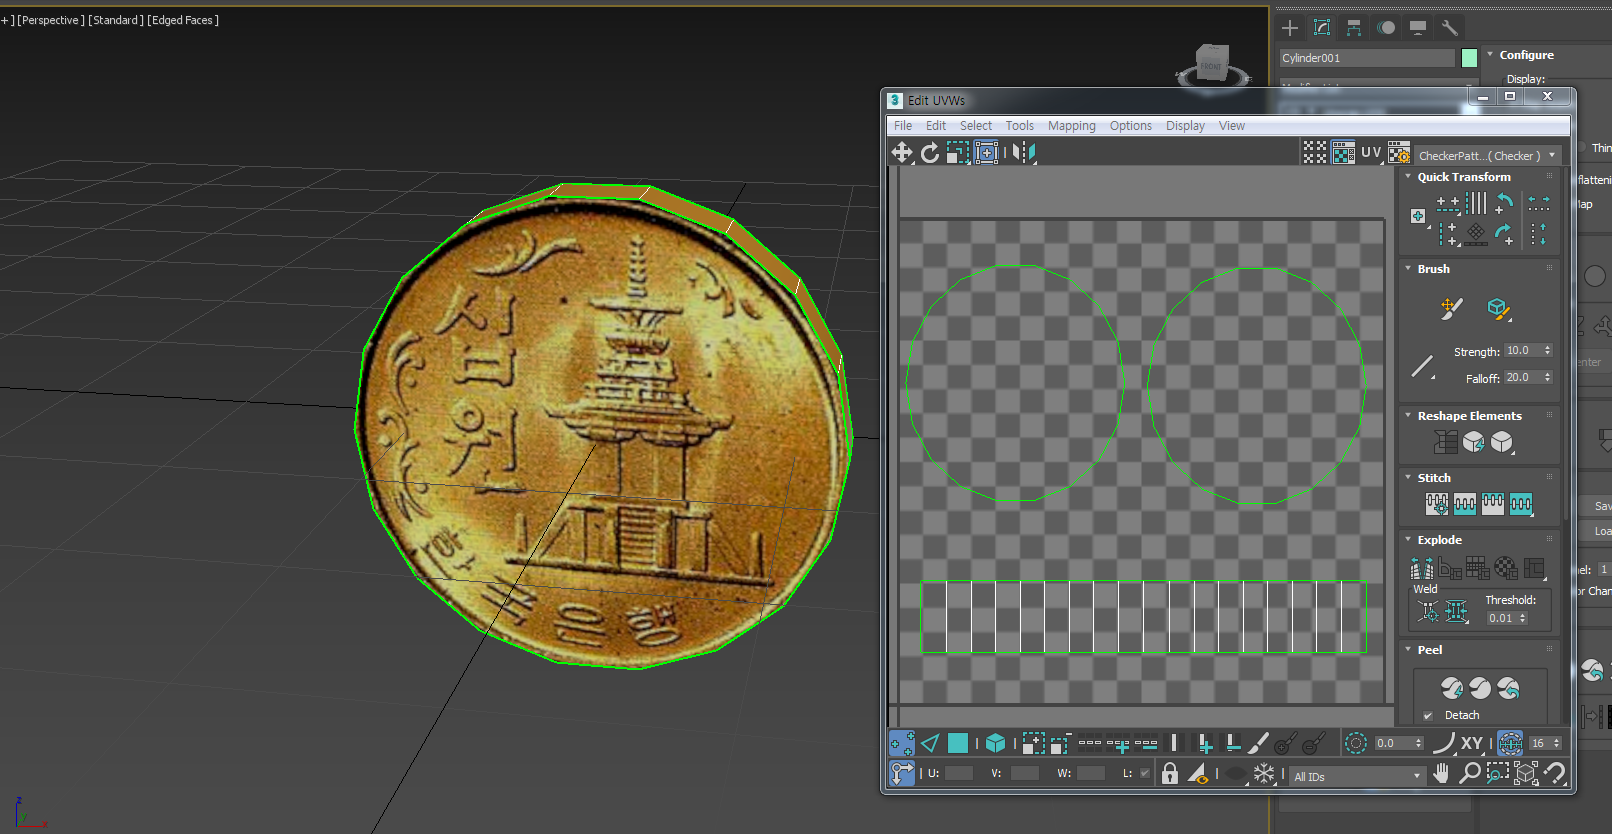Click Straighten Selection in Reshape Elements

pyautogui.click(x=1446, y=442)
